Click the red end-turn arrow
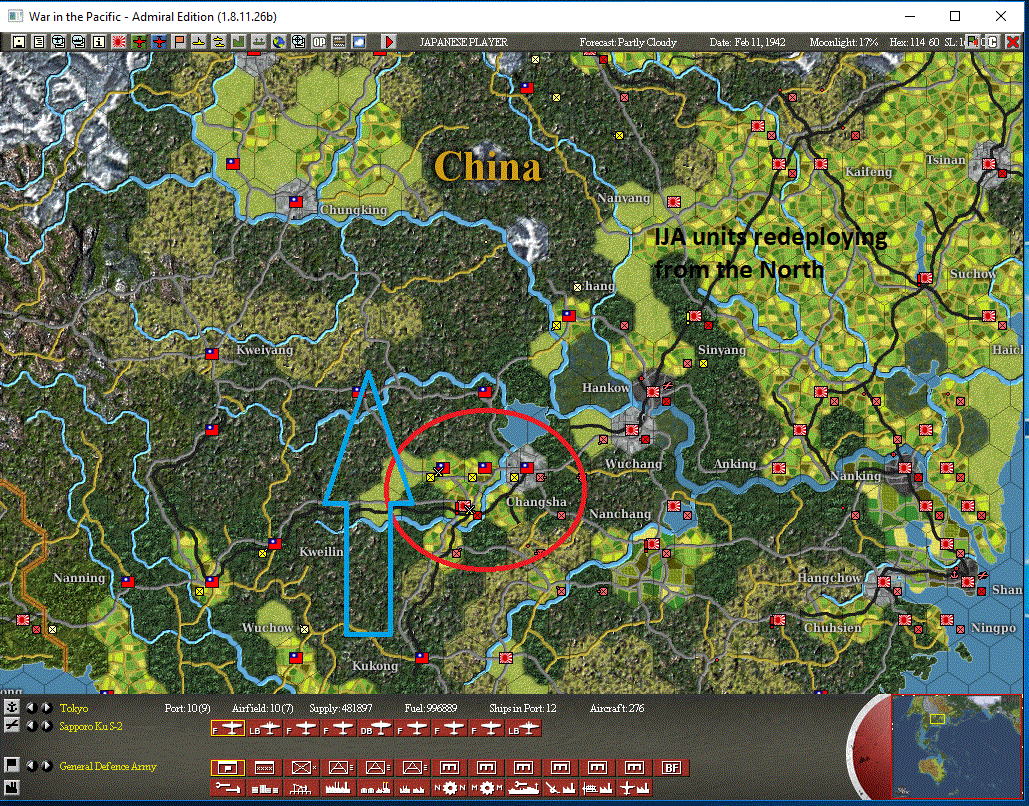 388,42
